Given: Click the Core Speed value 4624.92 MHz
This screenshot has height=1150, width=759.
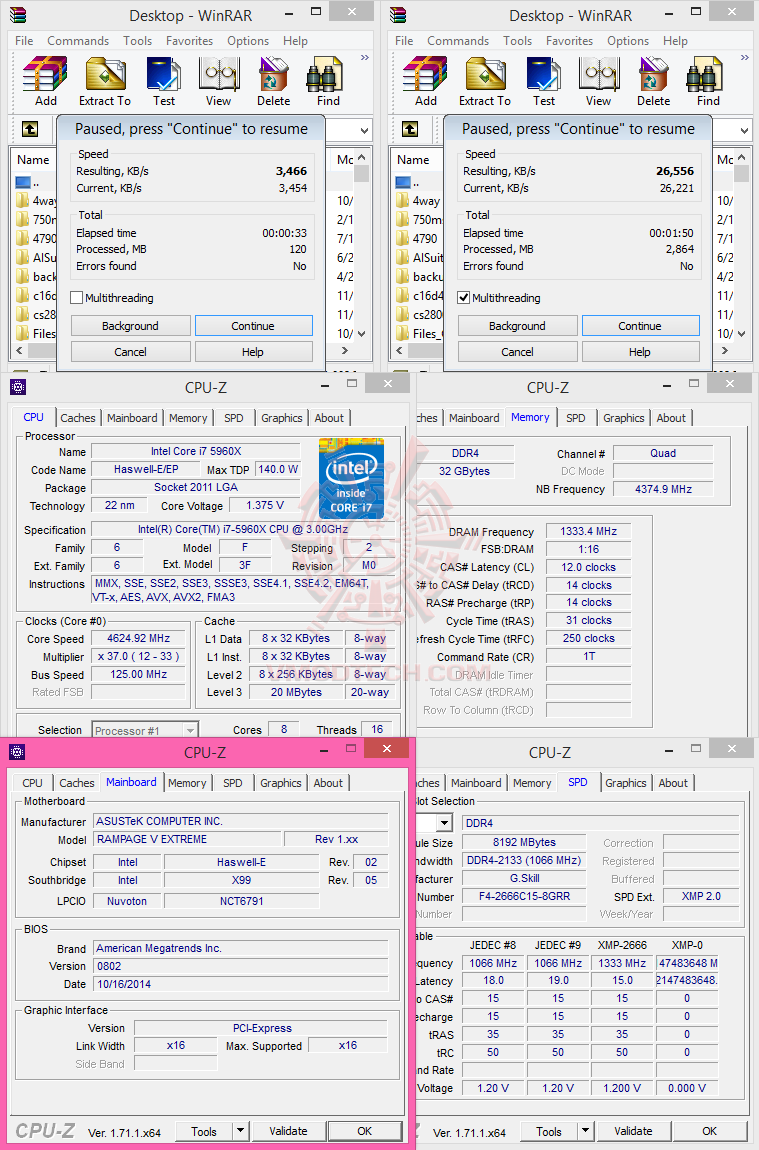Looking at the screenshot, I should (139, 639).
